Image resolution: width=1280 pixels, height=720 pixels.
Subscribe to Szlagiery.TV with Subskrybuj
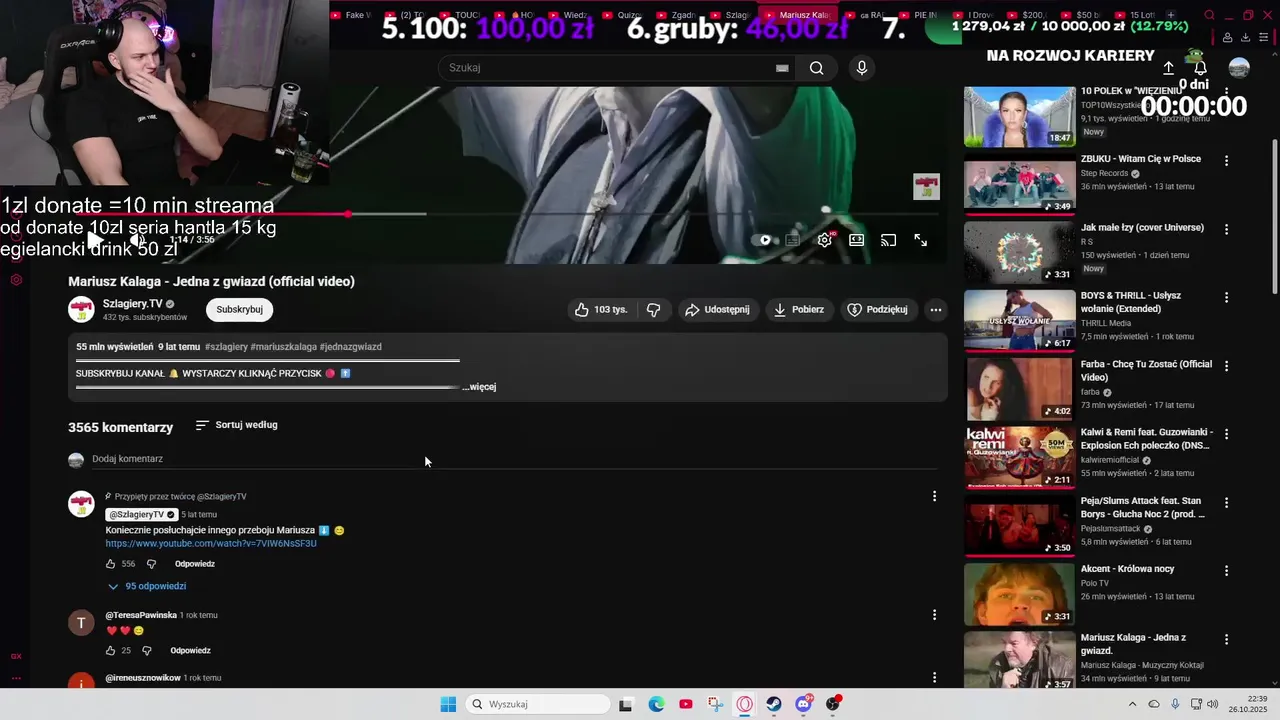click(x=239, y=310)
